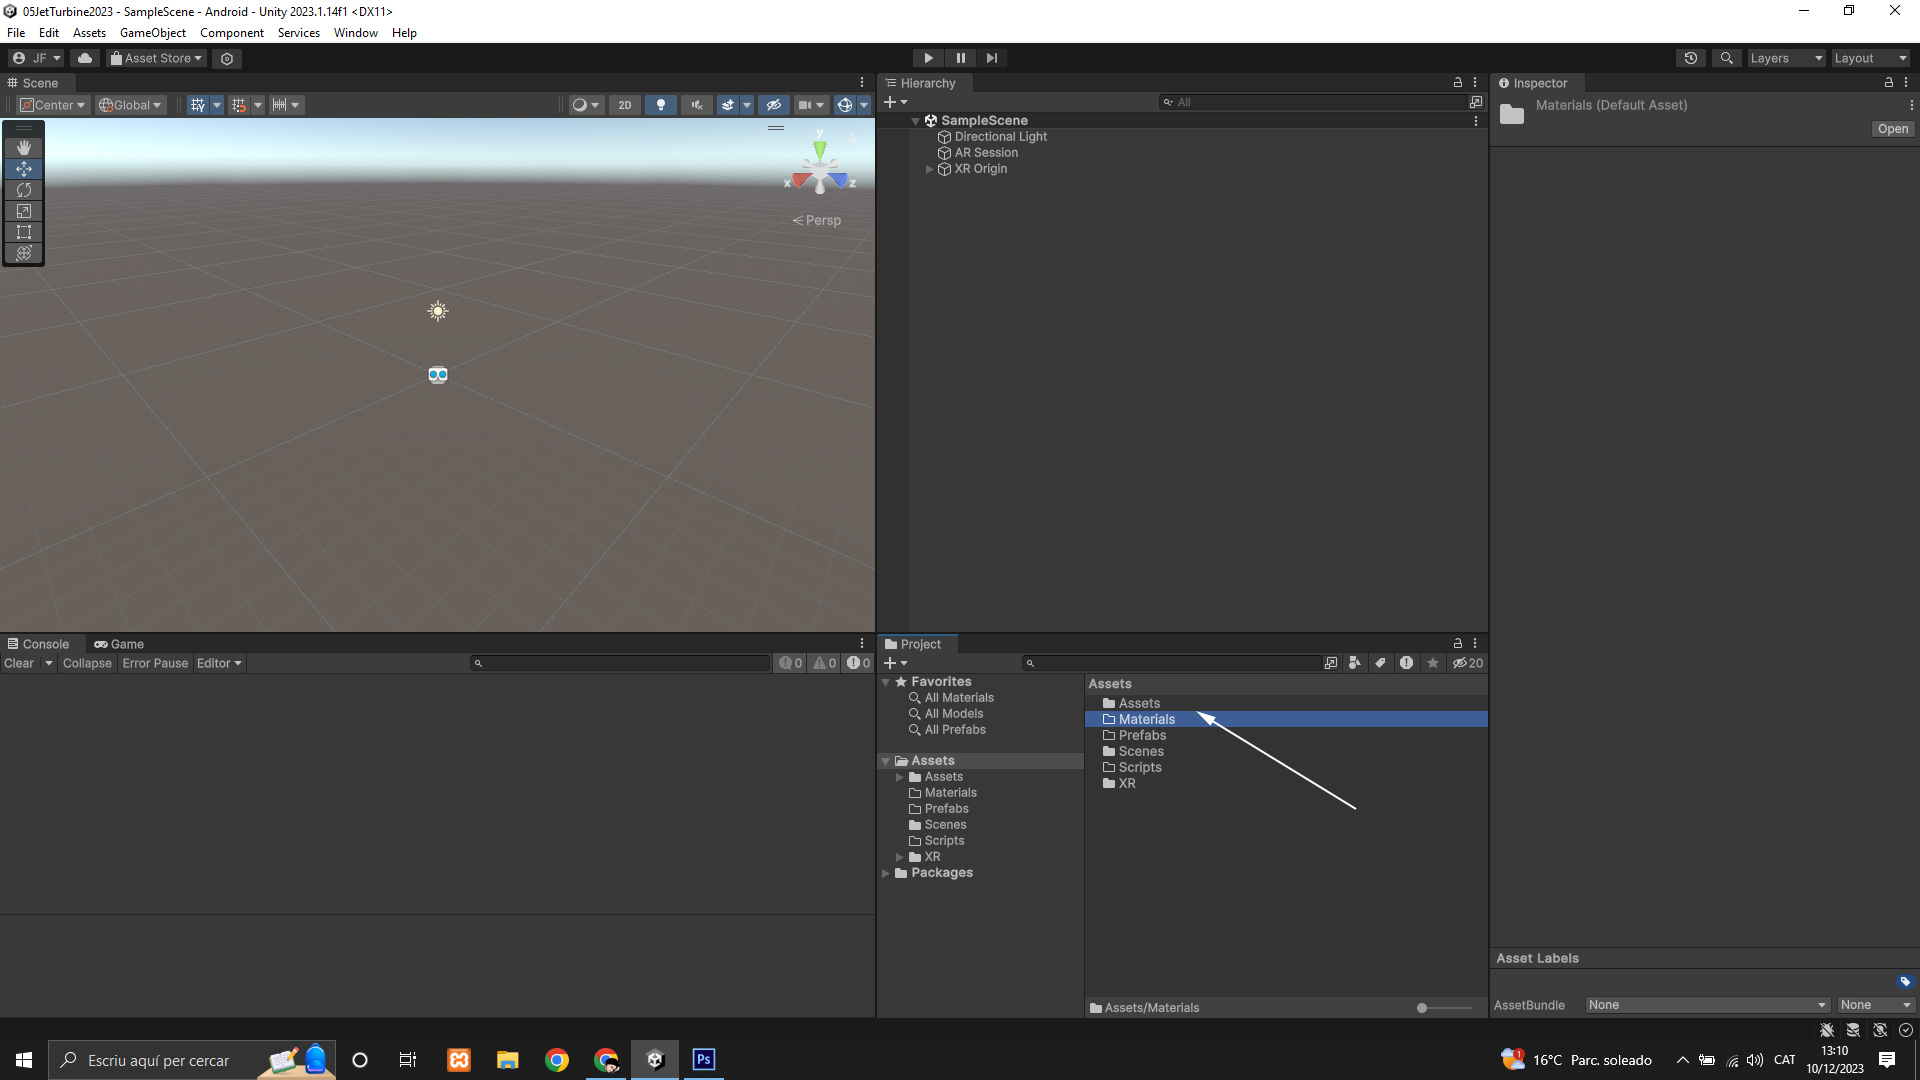
Task: Open Undo History icon in toolbar
Action: coord(1690,58)
